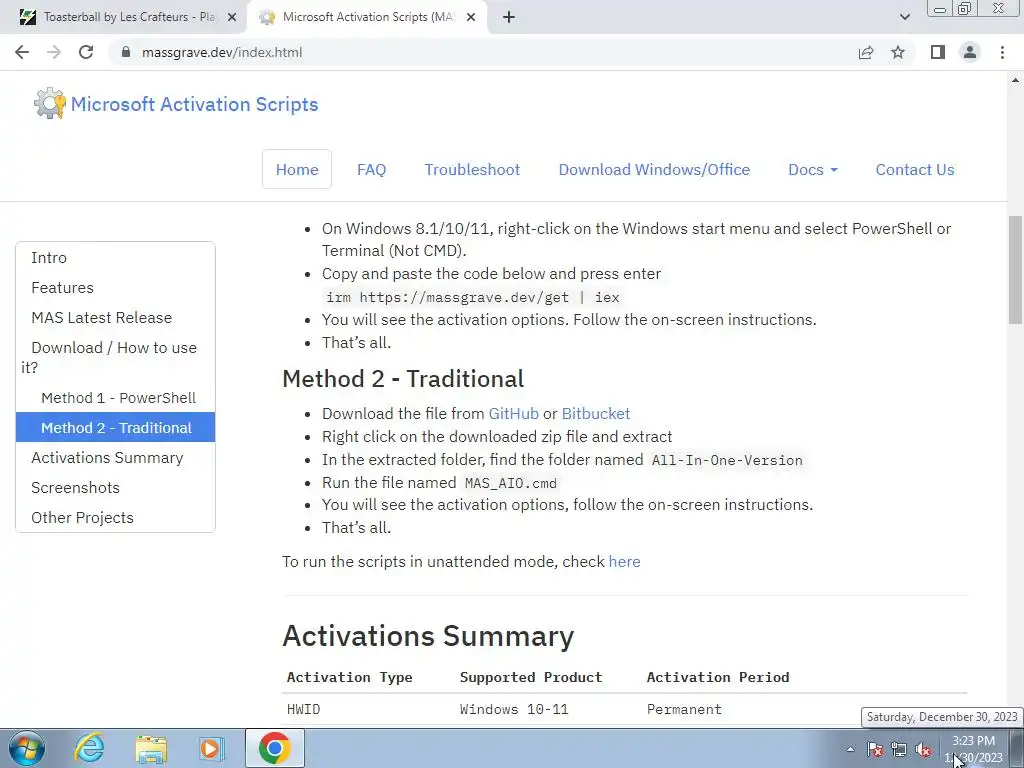Click the irm https://massgrave.dev/get code
Viewport: 1024px width, 768px height.
coord(473,298)
